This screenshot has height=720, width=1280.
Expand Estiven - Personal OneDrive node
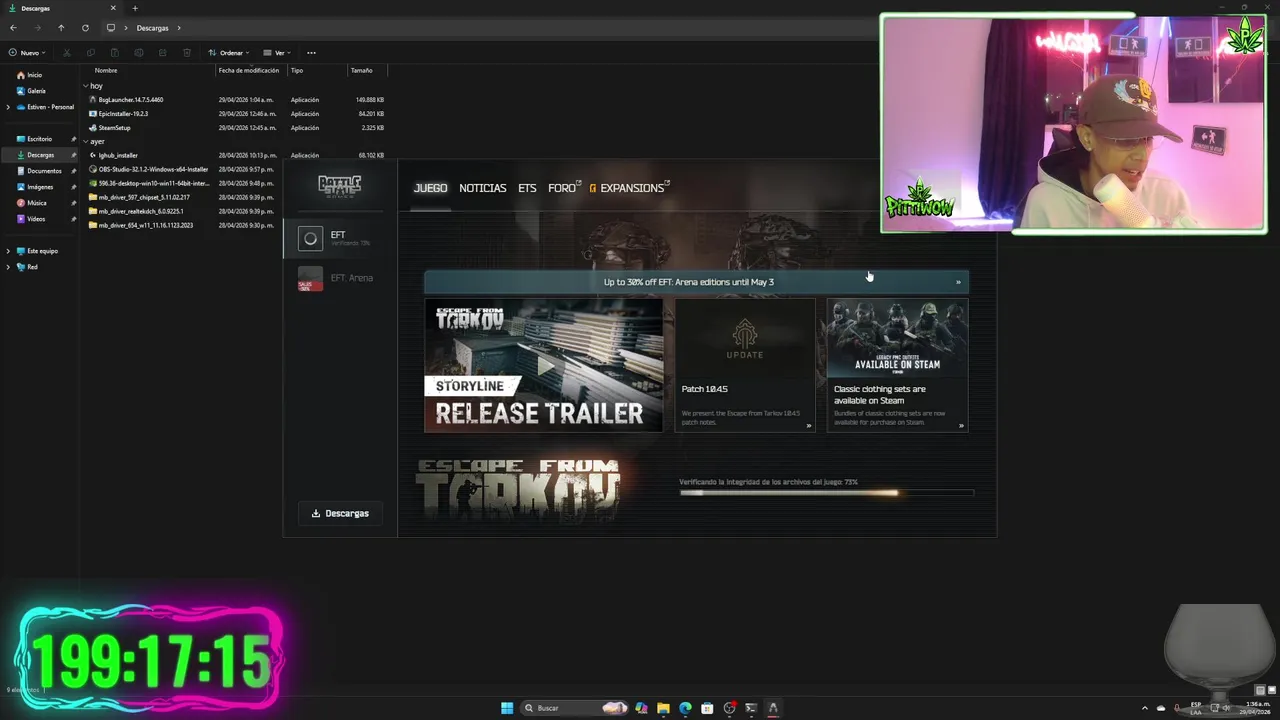point(8,107)
